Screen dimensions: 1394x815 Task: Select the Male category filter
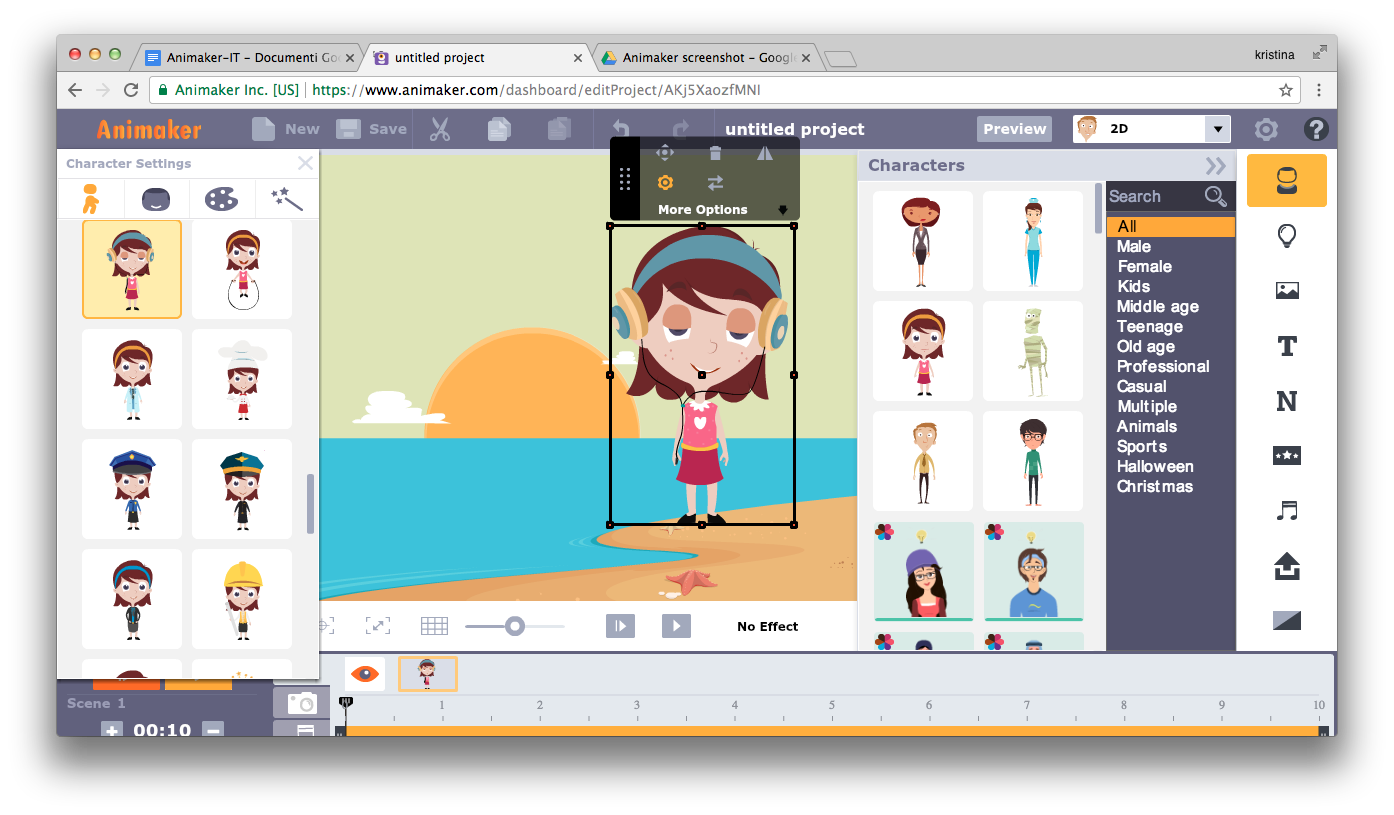pos(1134,247)
